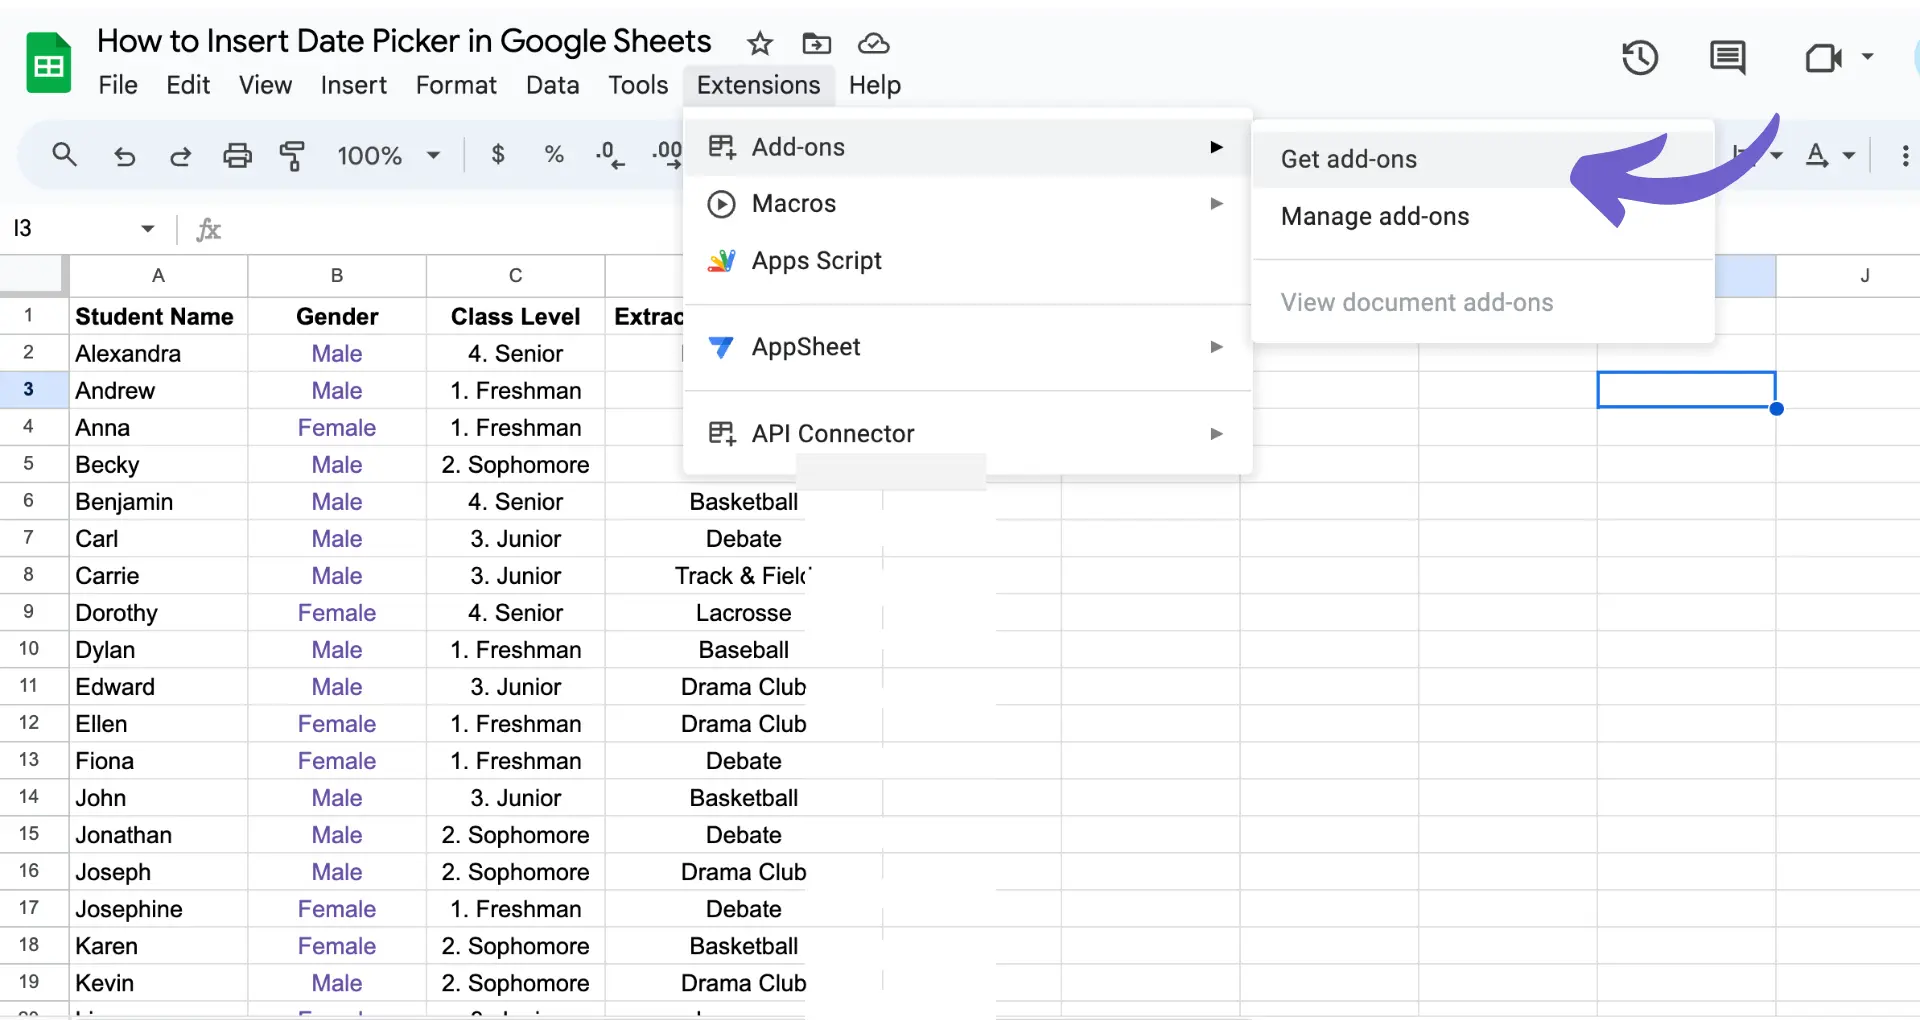Viewport: 1920px width, 1020px height.
Task: Search the menus magnifier icon
Action: click(x=64, y=155)
